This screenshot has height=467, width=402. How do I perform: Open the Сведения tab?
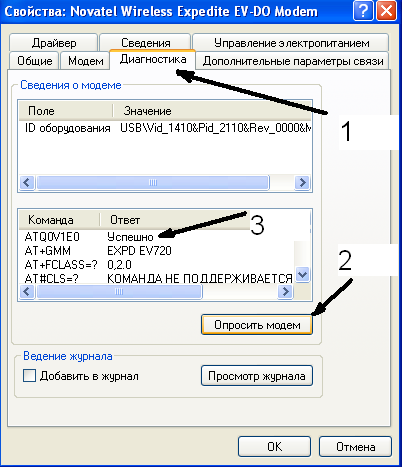click(x=145, y=43)
